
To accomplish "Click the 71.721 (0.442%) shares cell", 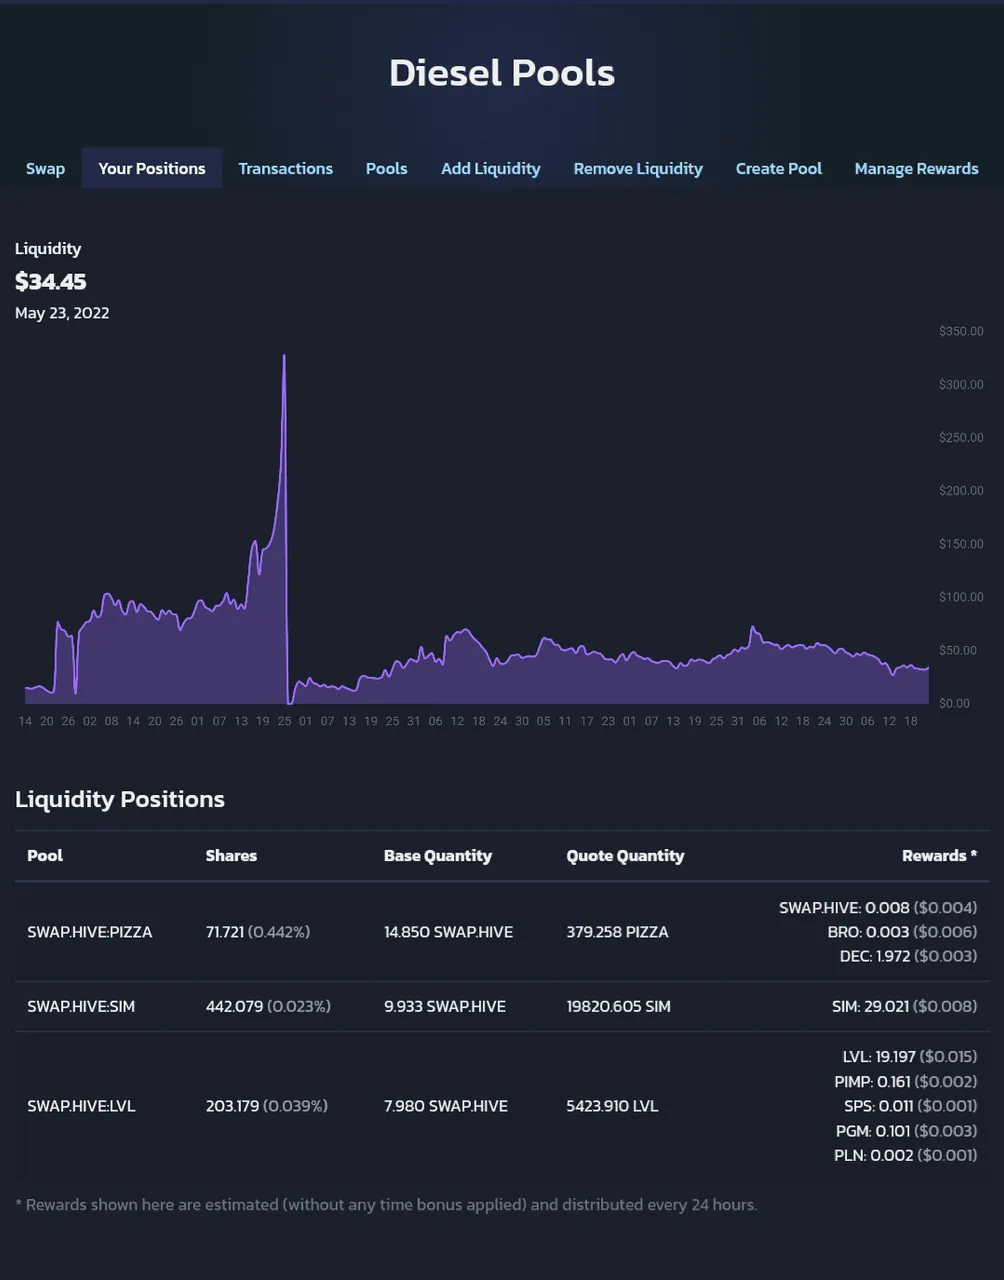I will click(258, 932).
